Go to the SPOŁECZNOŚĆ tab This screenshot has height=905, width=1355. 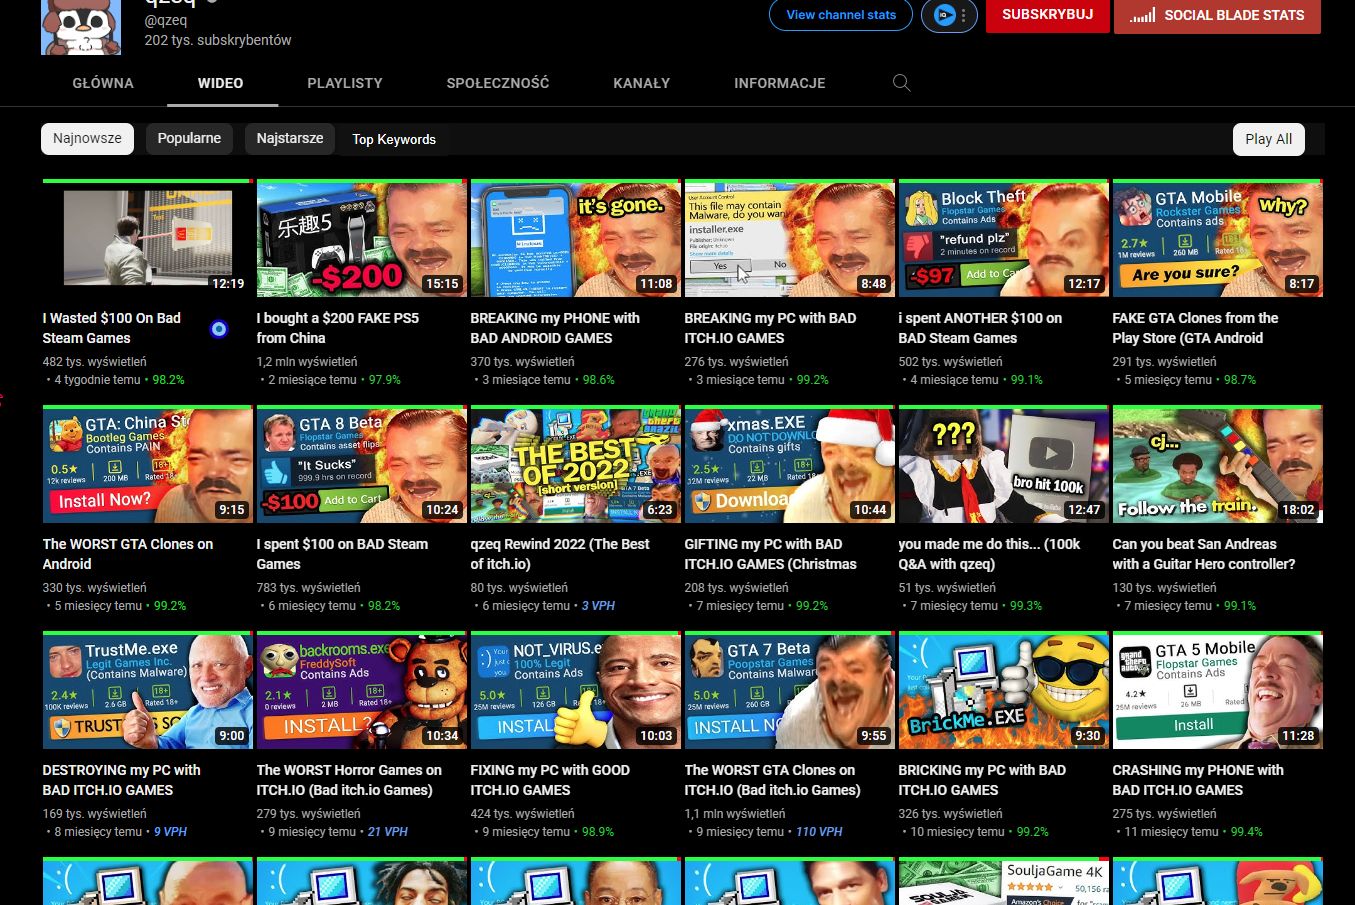click(x=498, y=83)
